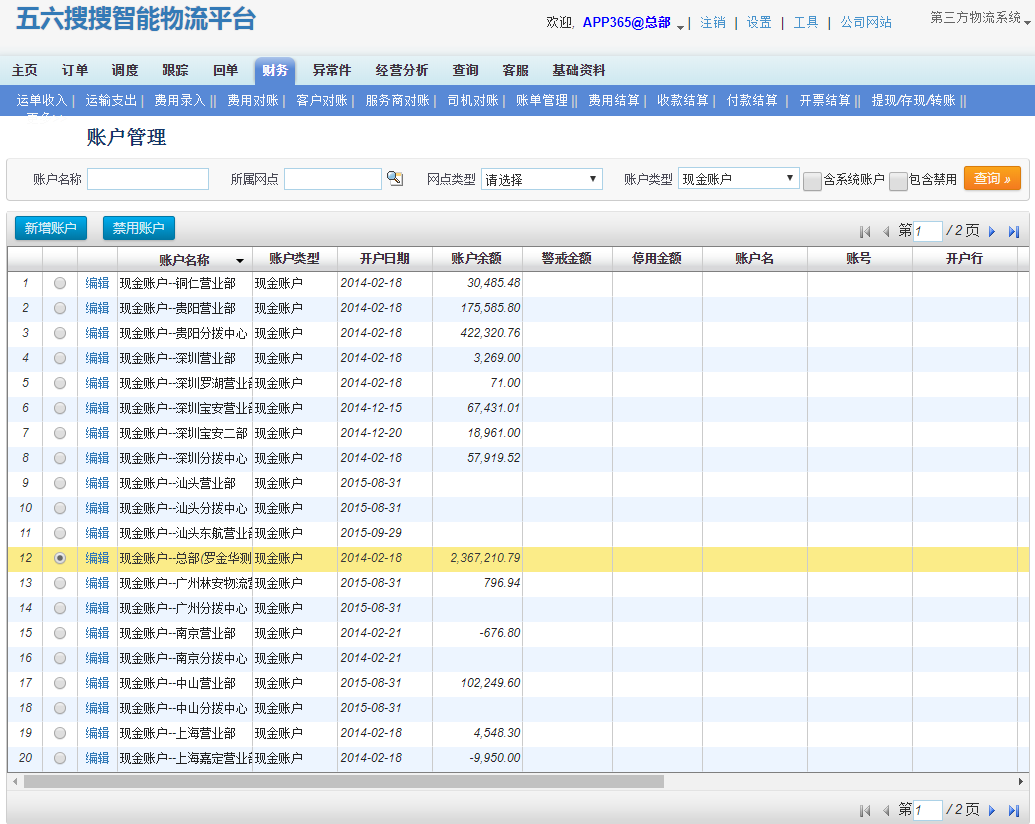The image size is (1035, 824).
Task: Open the 账户名称 column header menu arrow
Action: click(x=240, y=260)
